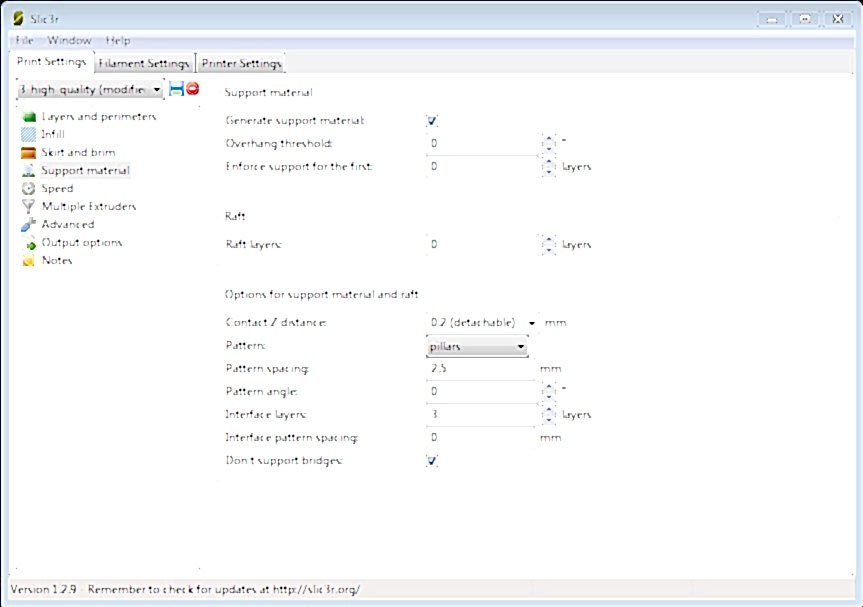
Task: Click the Pattern spacing input field
Action: click(482, 368)
